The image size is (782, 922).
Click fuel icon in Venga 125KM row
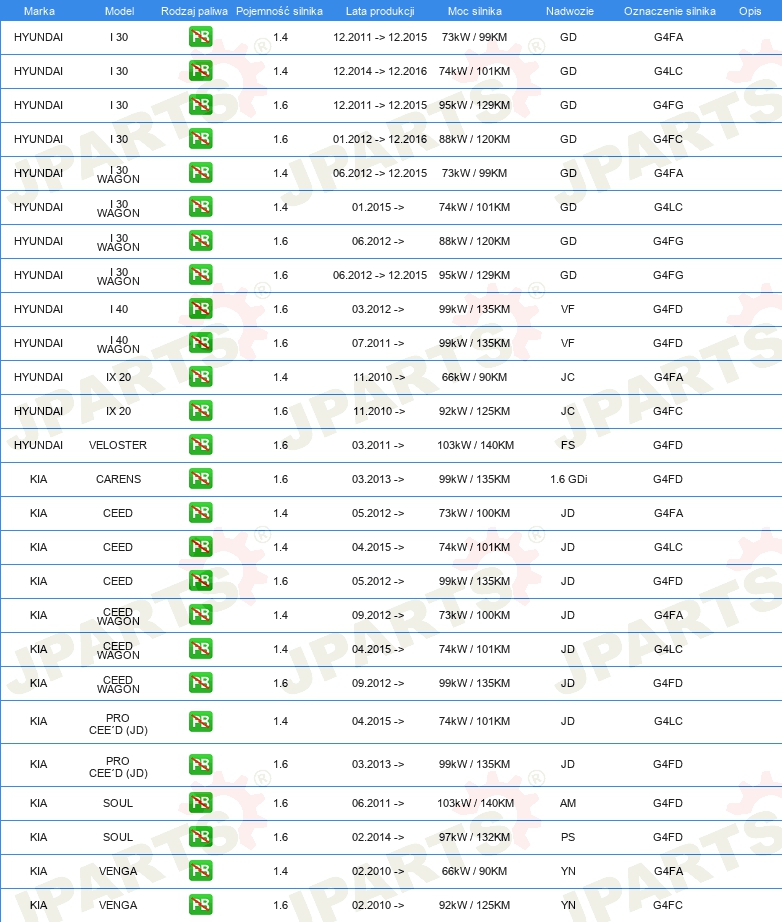point(200,906)
